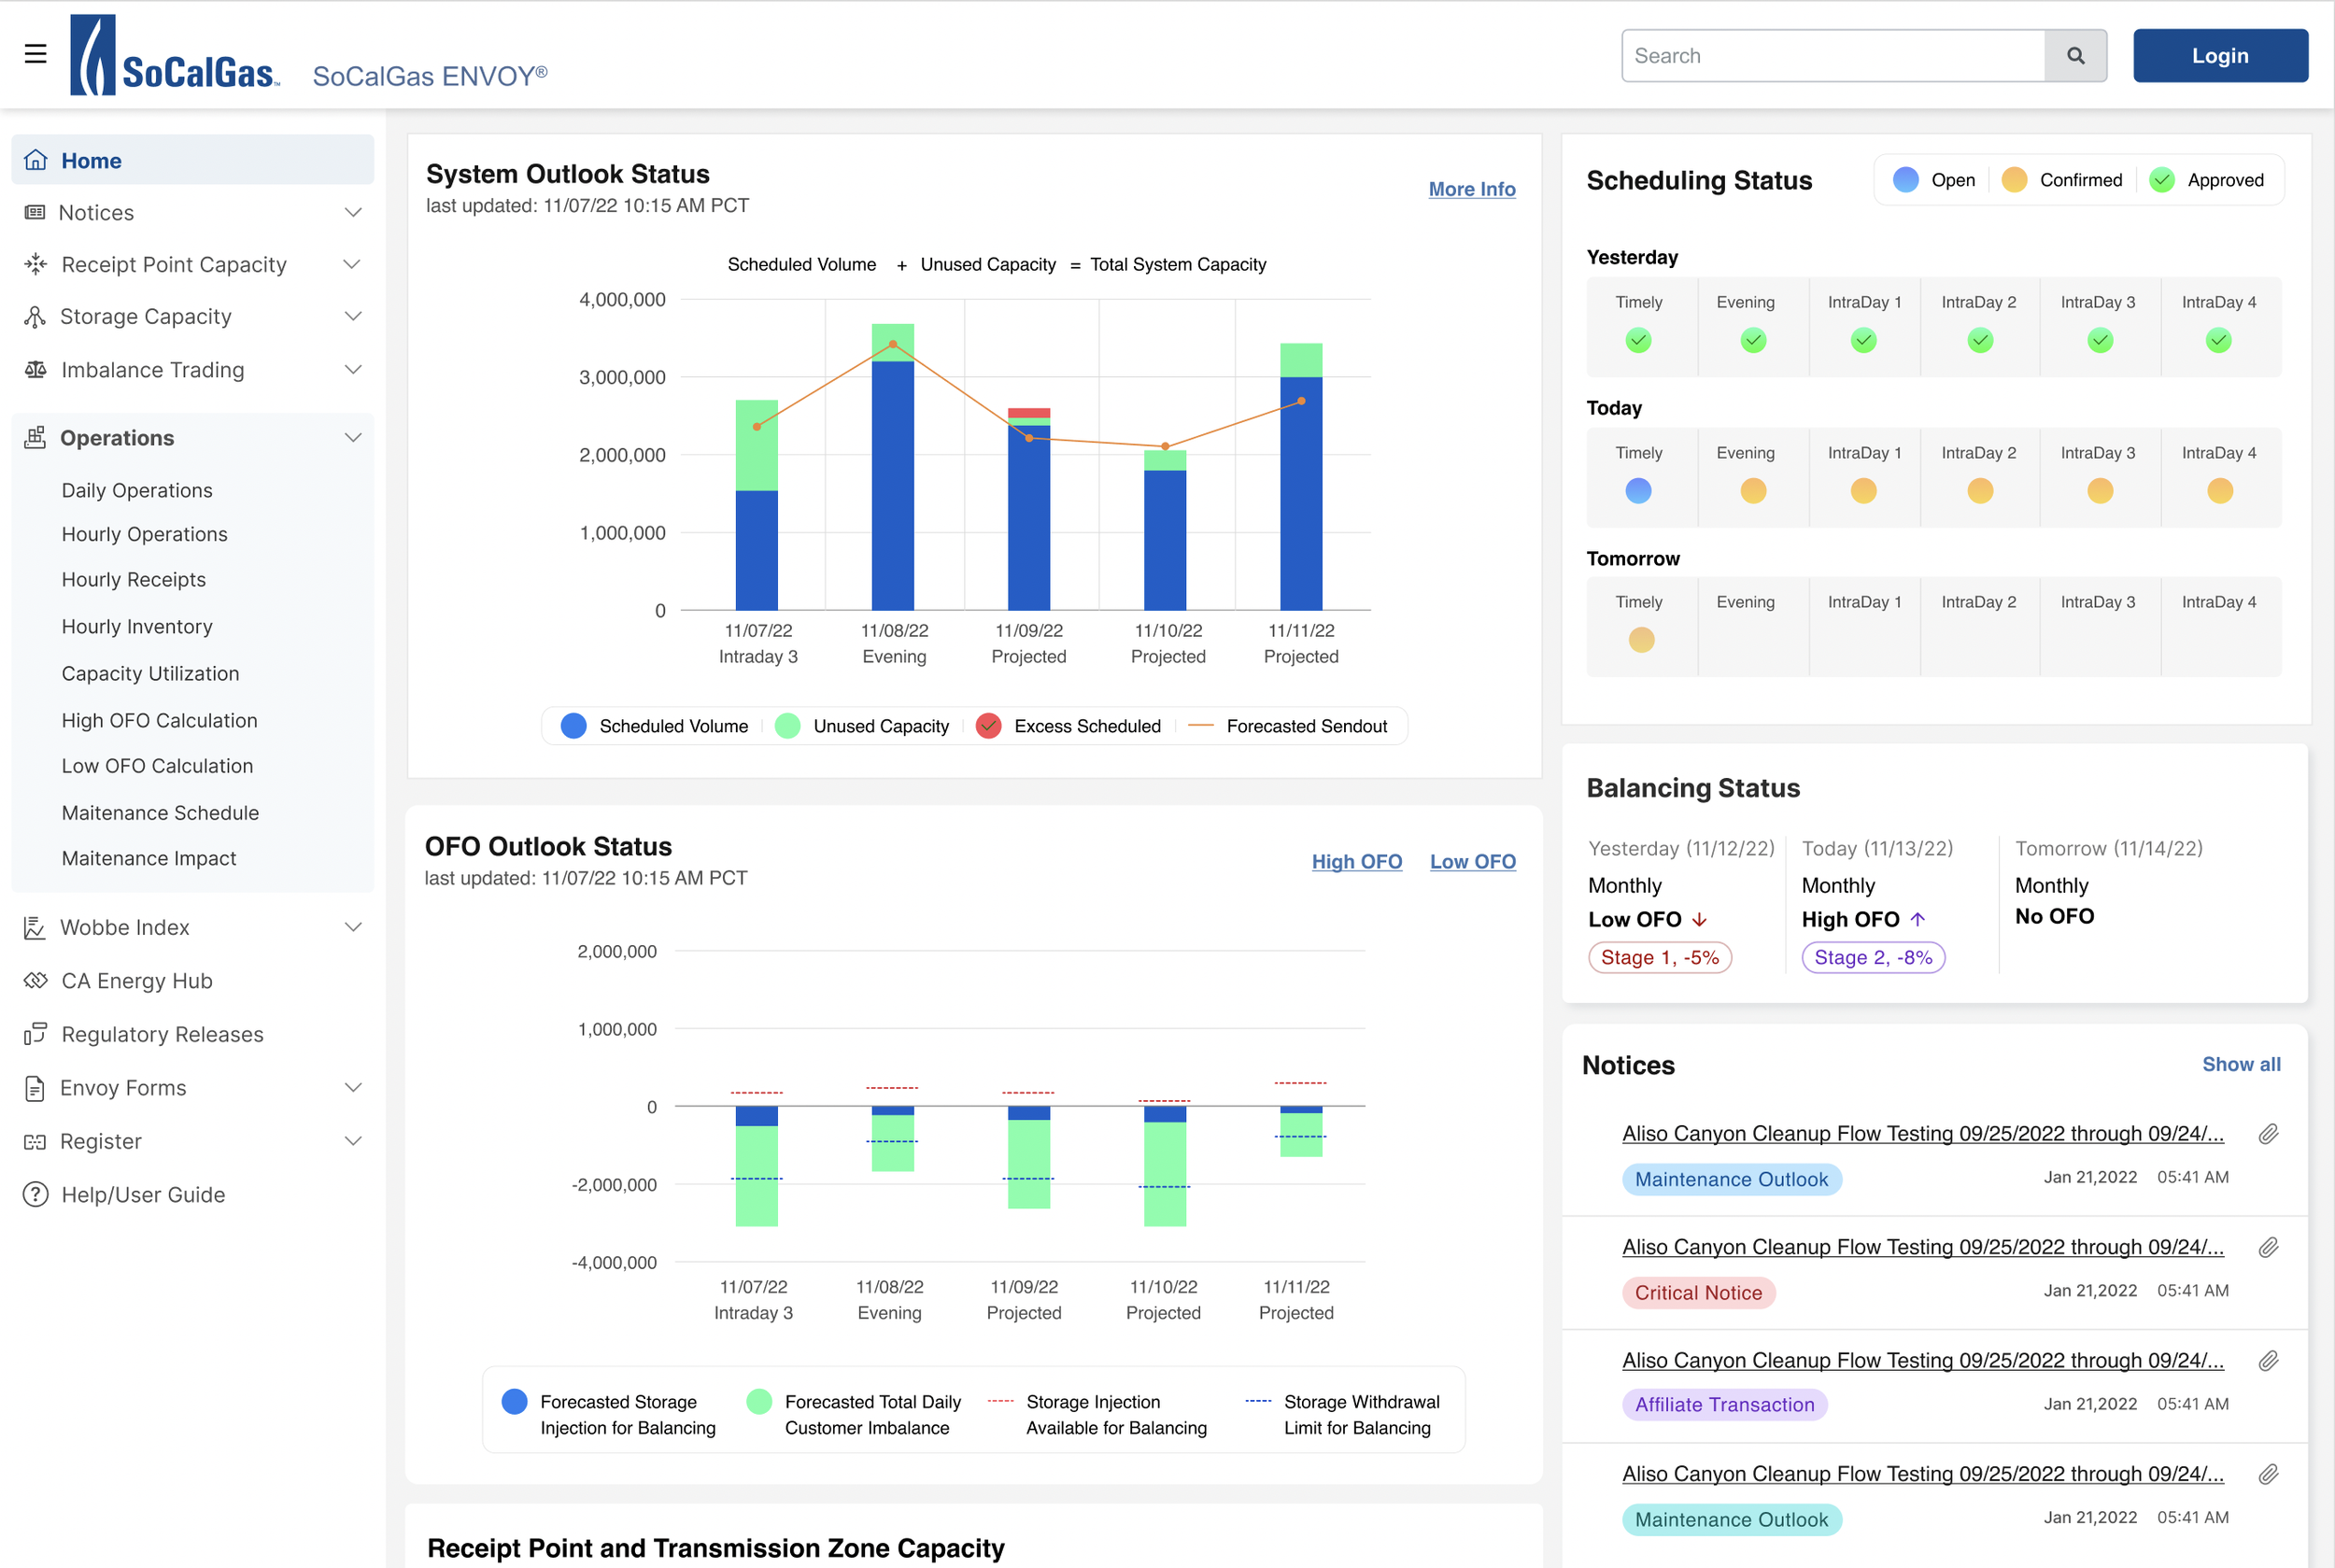Image resolution: width=2335 pixels, height=1568 pixels.
Task: Select High OFO Calculation menu item
Action: click(159, 721)
